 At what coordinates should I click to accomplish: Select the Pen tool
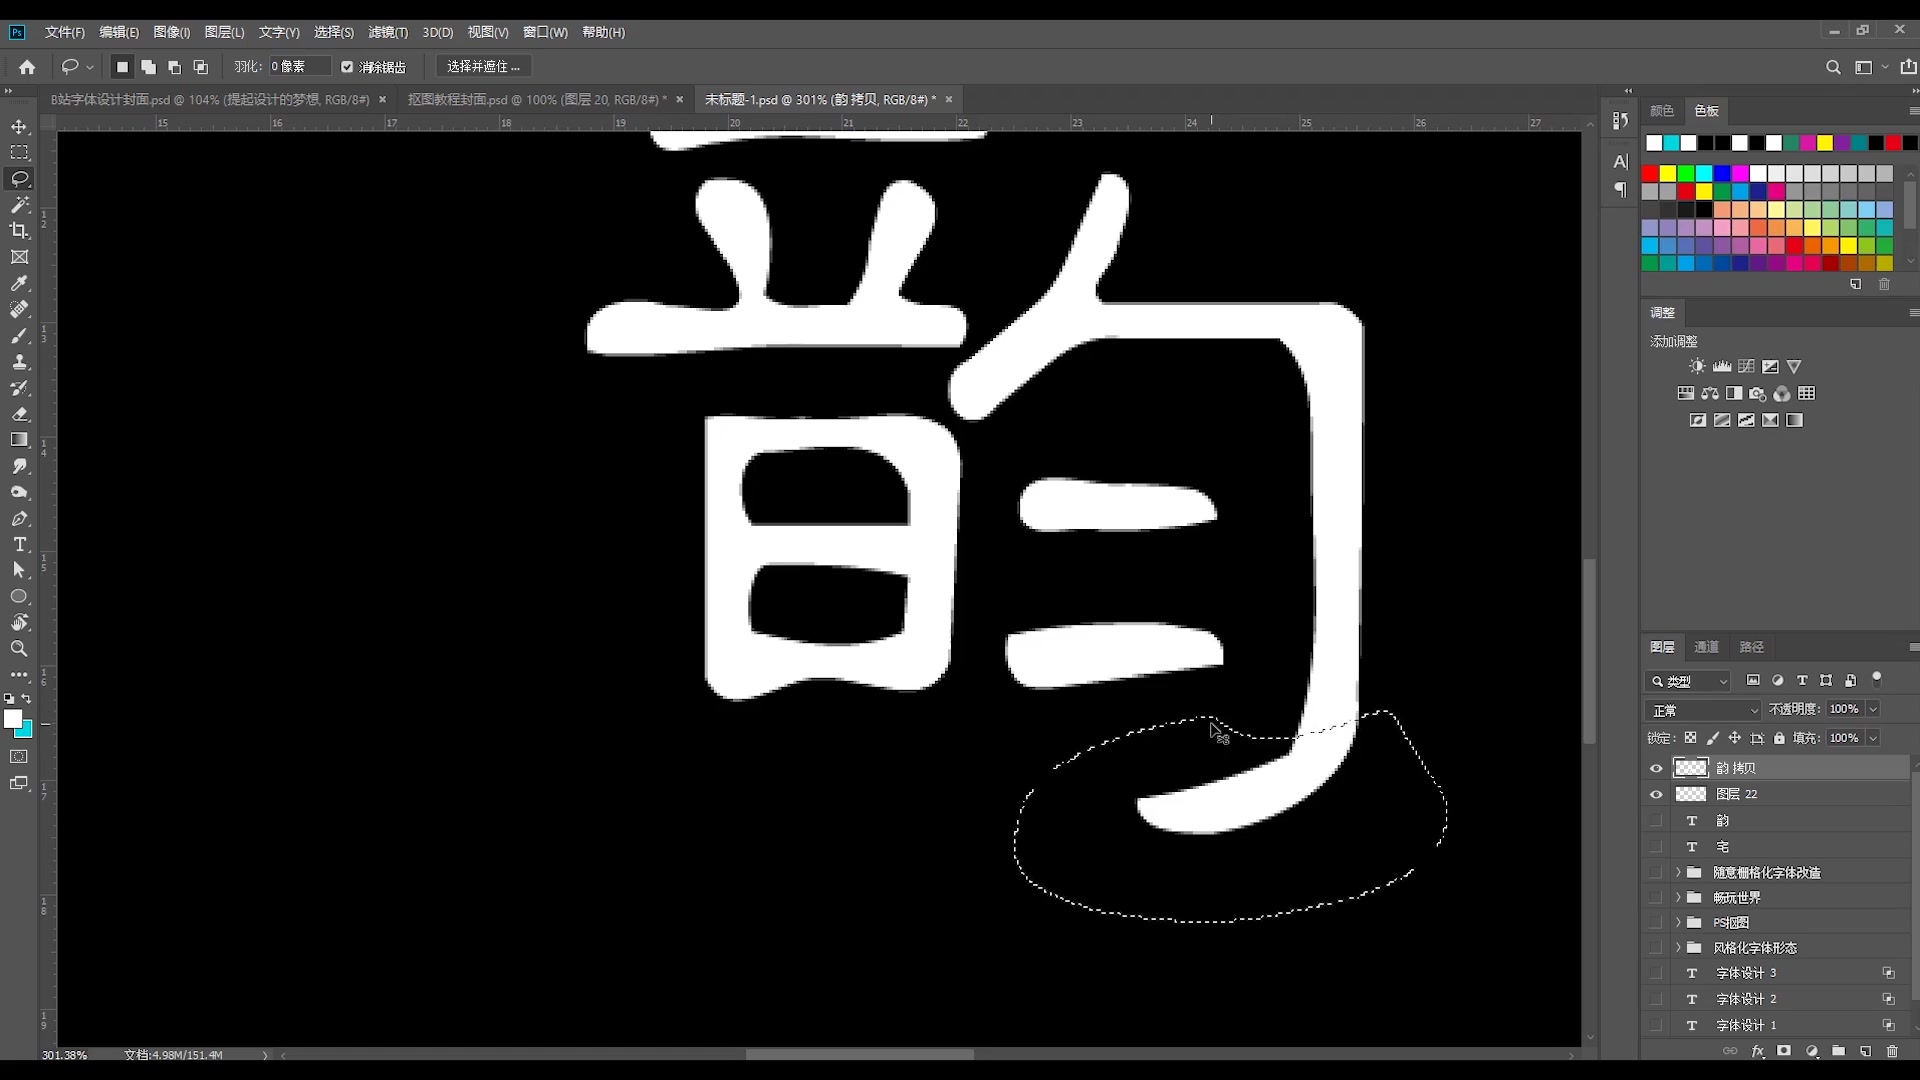[x=19, y=519]
